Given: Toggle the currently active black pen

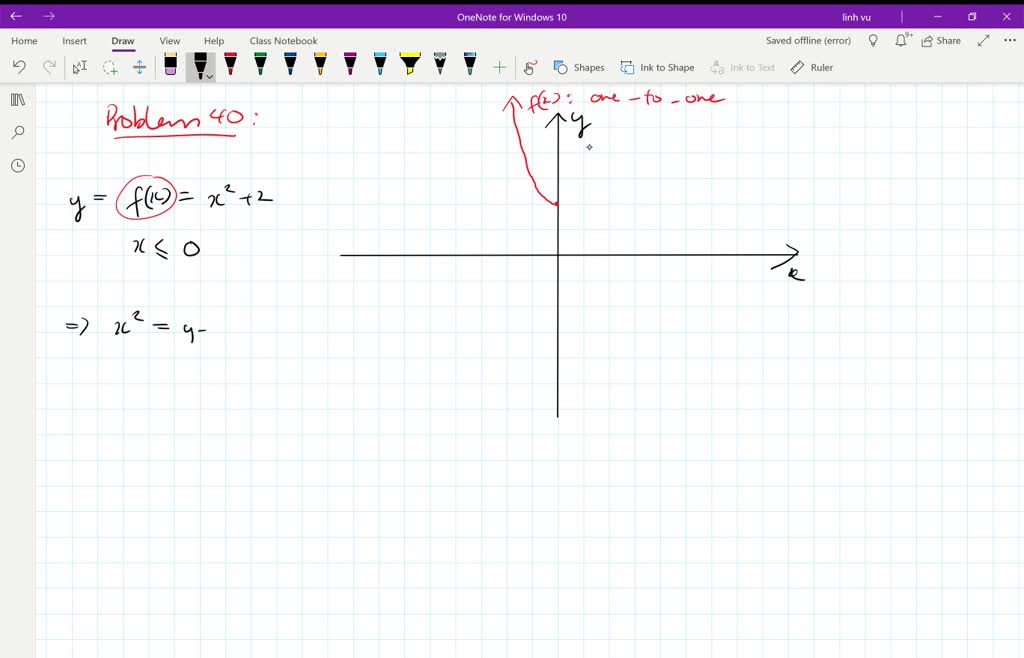Looking at the screenshot, I should coord(198,66).
